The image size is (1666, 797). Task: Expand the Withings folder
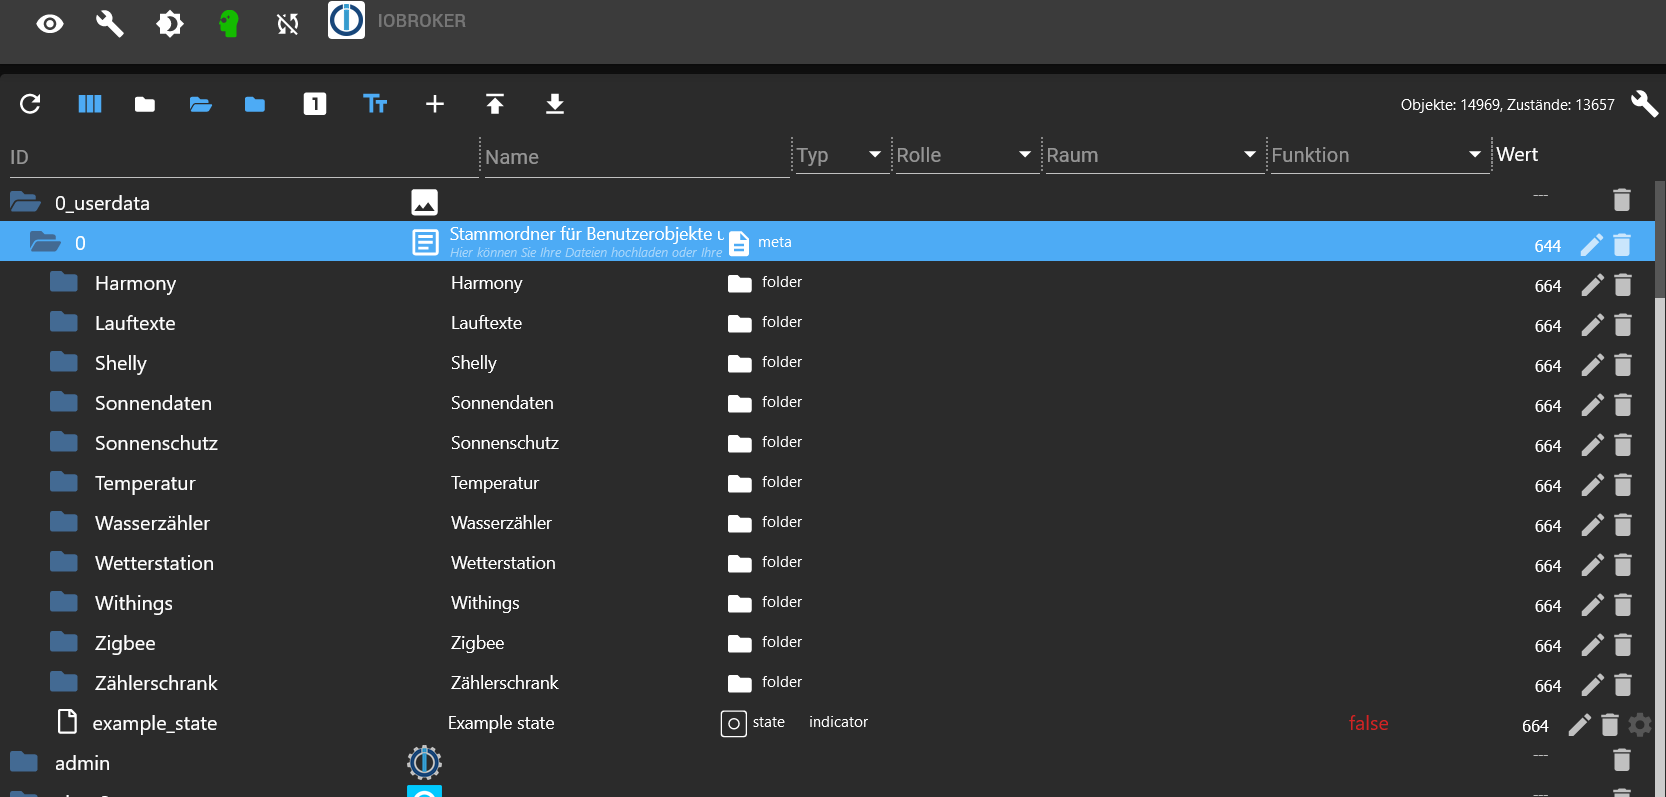tap(64, 602)
